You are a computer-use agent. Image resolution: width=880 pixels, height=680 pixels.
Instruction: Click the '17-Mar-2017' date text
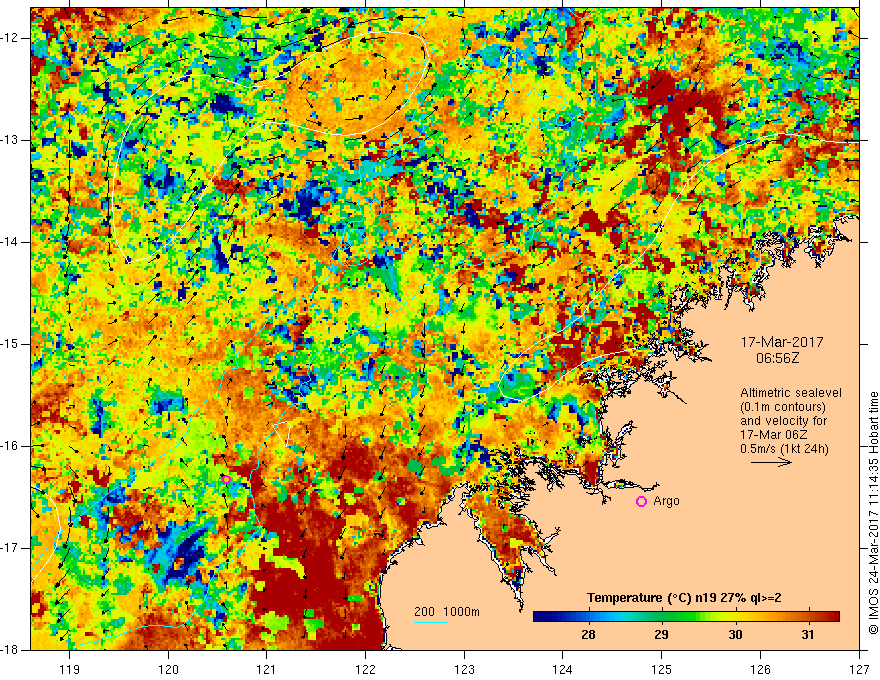coord(782,342)
